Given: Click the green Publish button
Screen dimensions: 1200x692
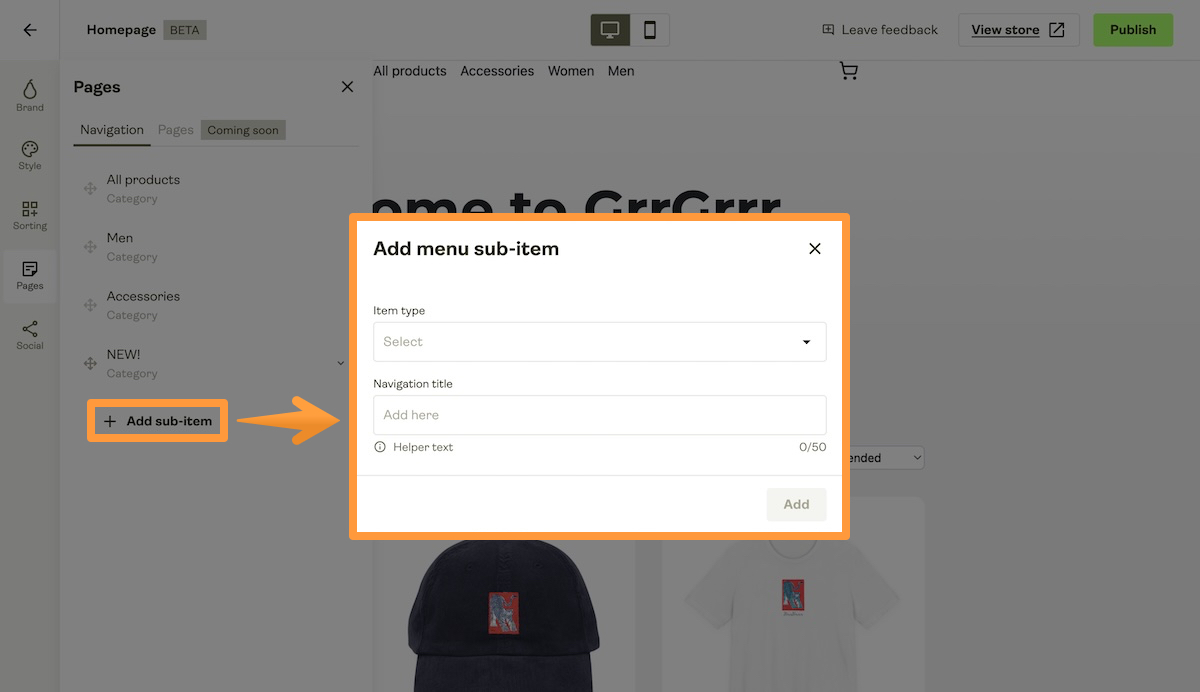Looking at the screenshot, I should [x=1133, y=30].
